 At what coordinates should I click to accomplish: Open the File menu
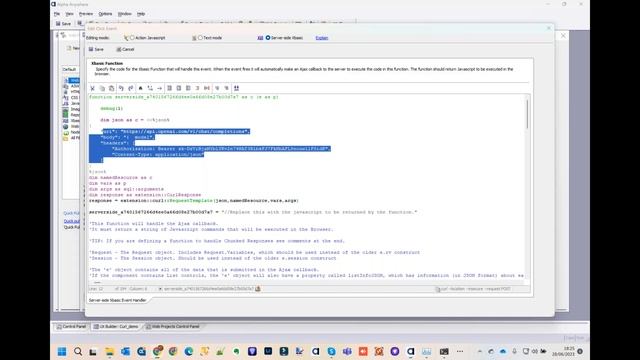pyautogui.click(x=57, y=14)
